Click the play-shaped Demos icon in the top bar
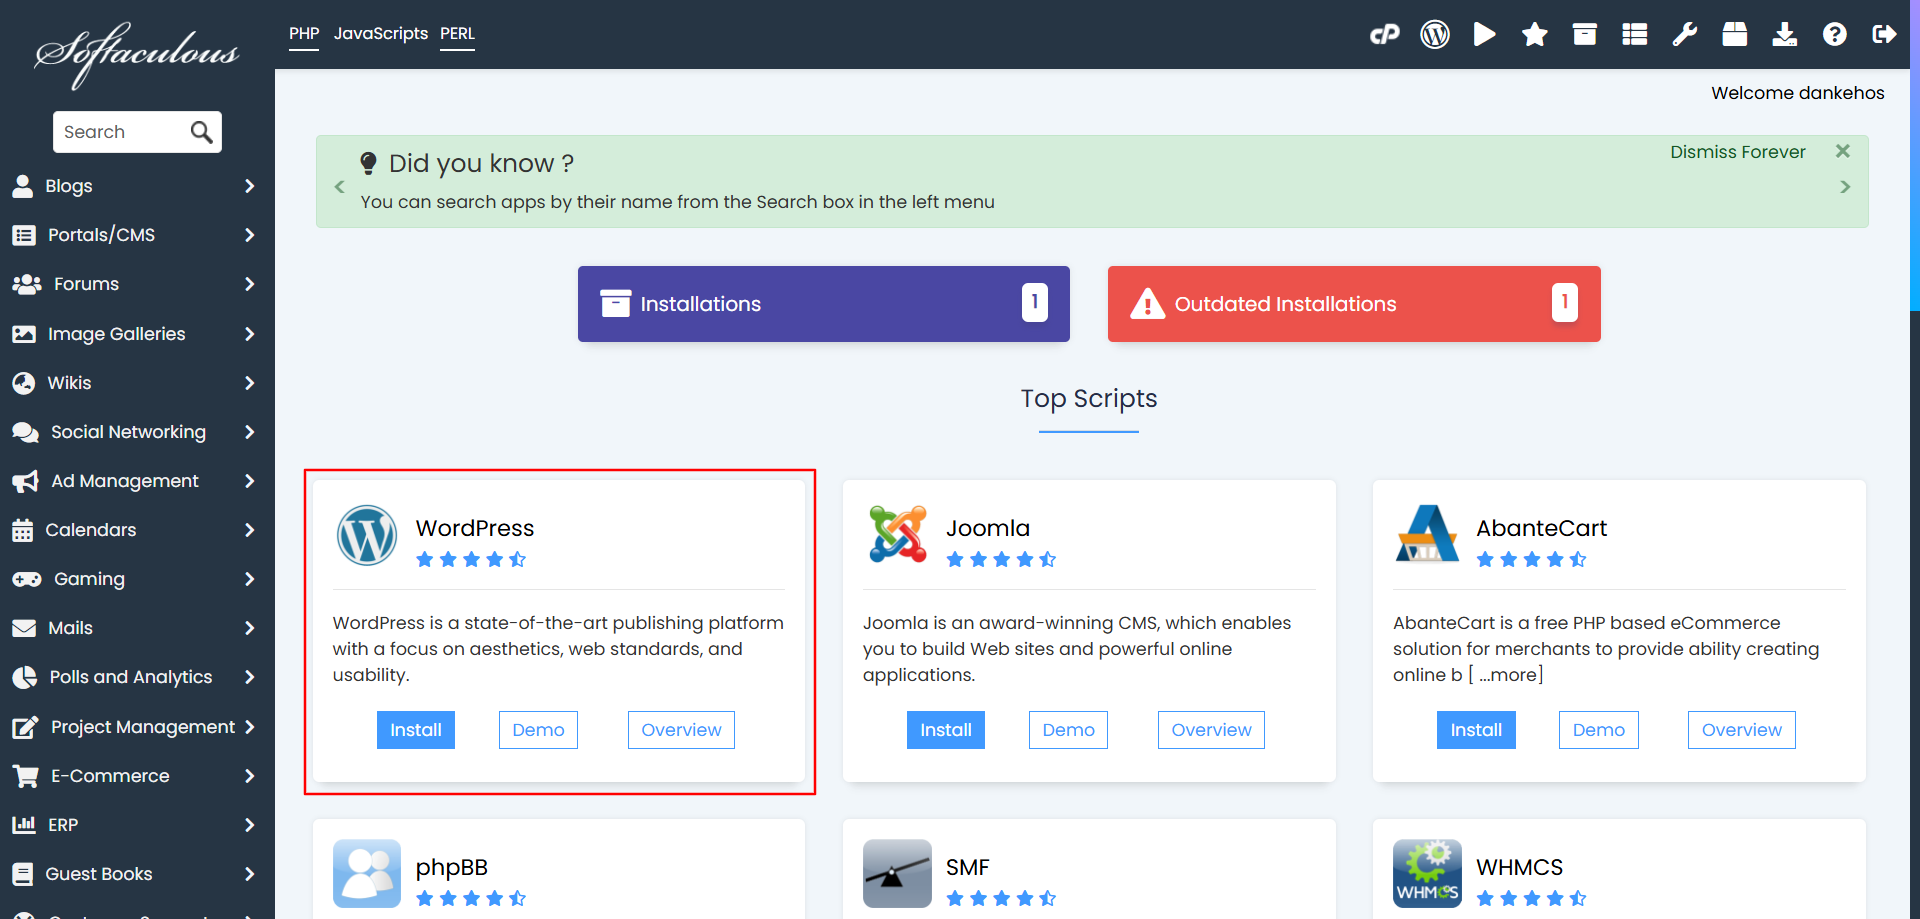 pyautogui.click(x=1485, y=35)
